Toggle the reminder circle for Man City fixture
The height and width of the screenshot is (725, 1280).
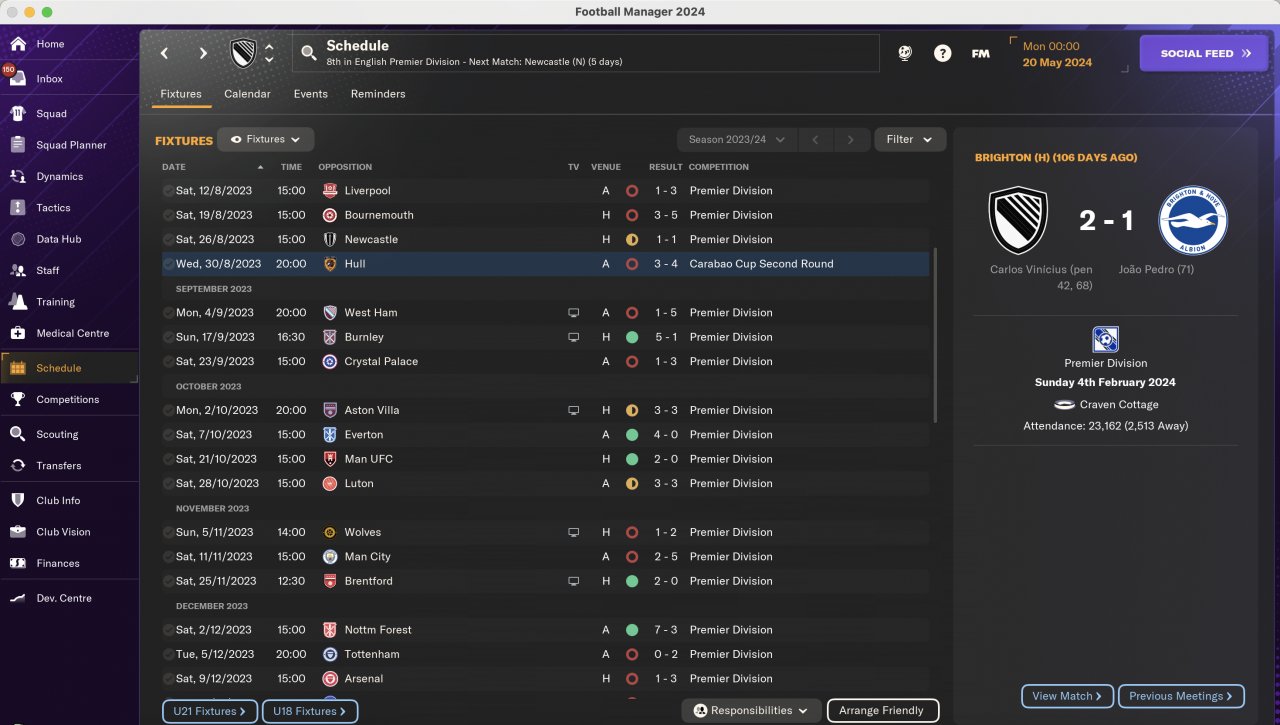point(168,557)
